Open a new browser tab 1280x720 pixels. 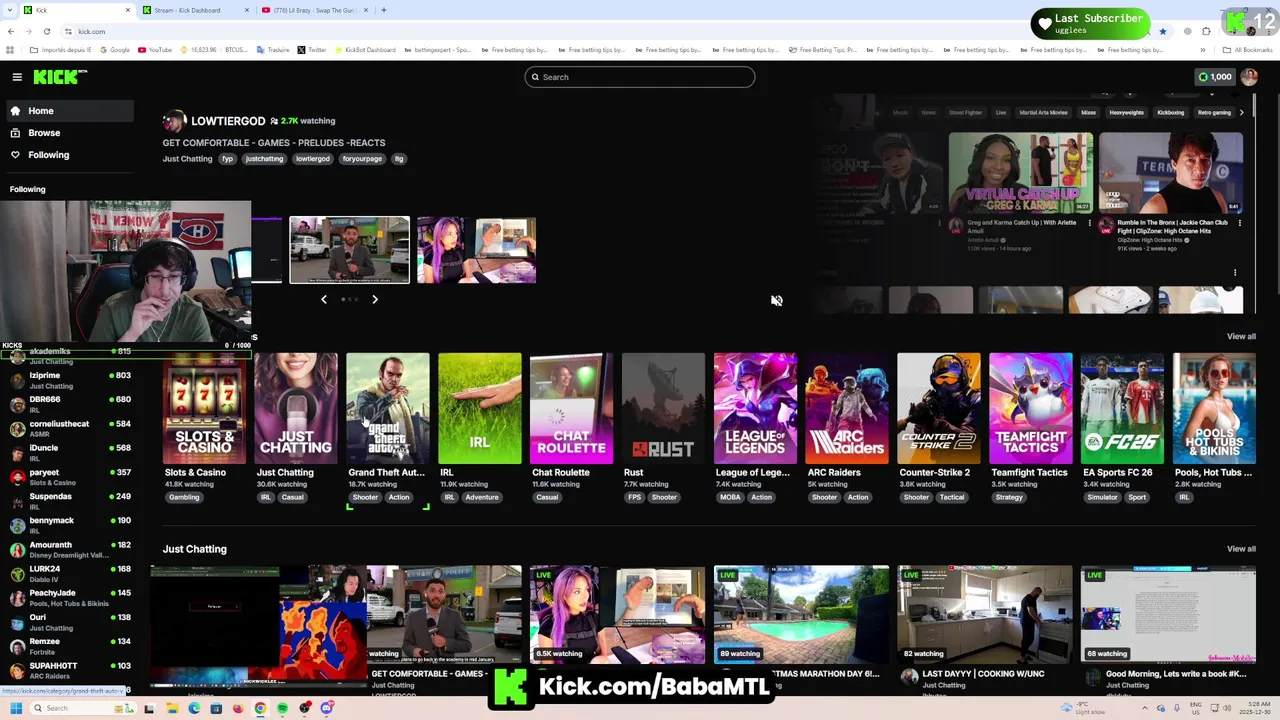[x=384, y=10]
